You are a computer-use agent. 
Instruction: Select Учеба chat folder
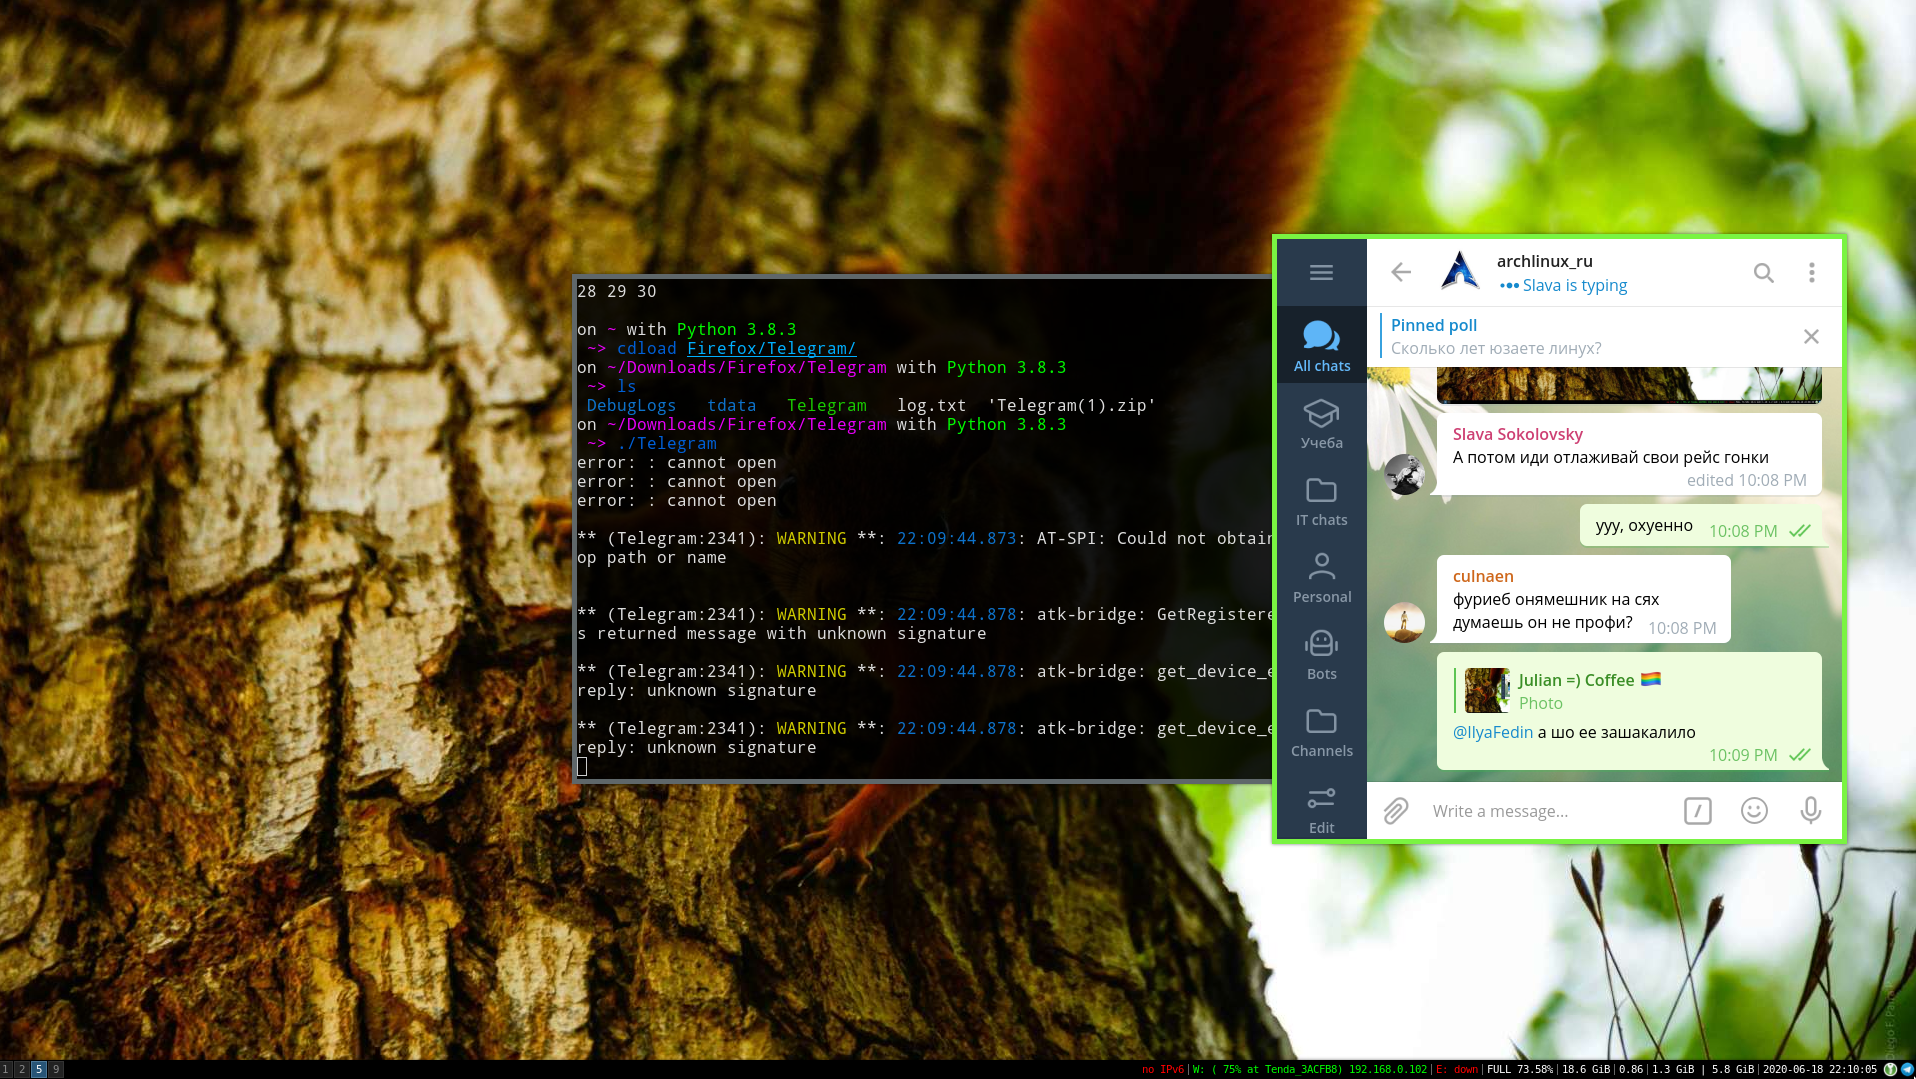pyautogui.click(x=1321, y=422)
